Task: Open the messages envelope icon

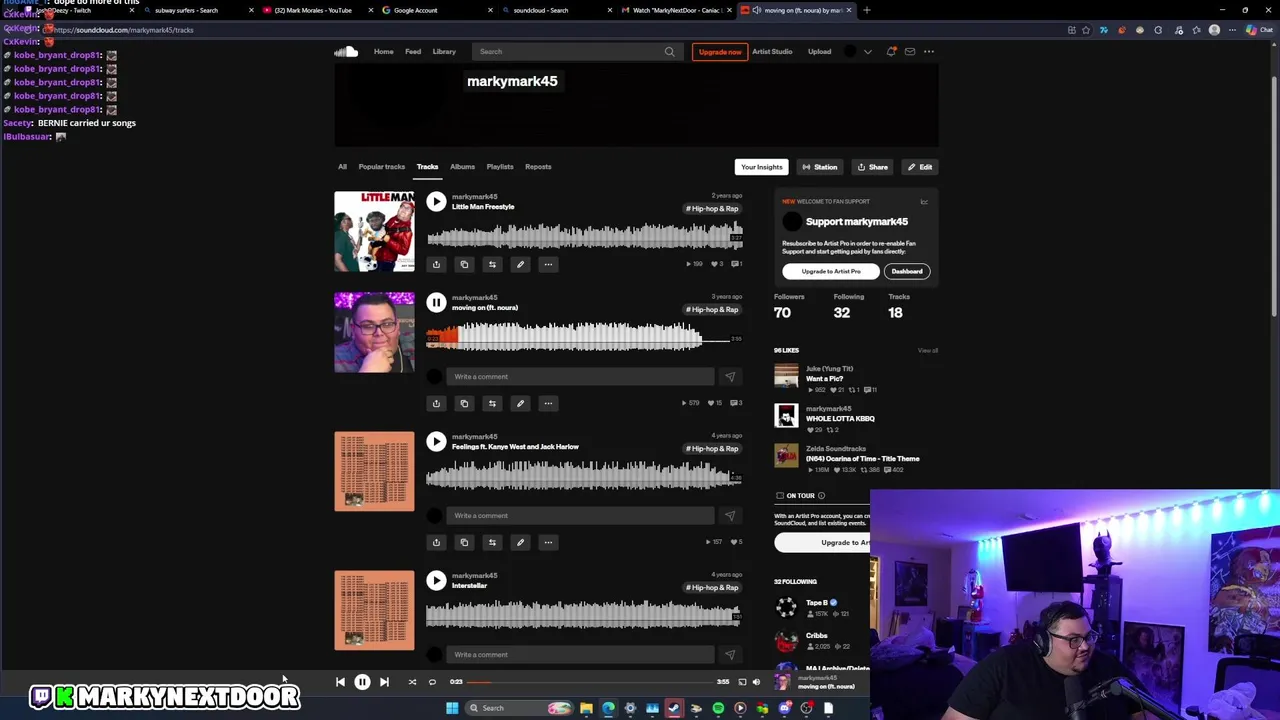Action: [x=910, y=51]
